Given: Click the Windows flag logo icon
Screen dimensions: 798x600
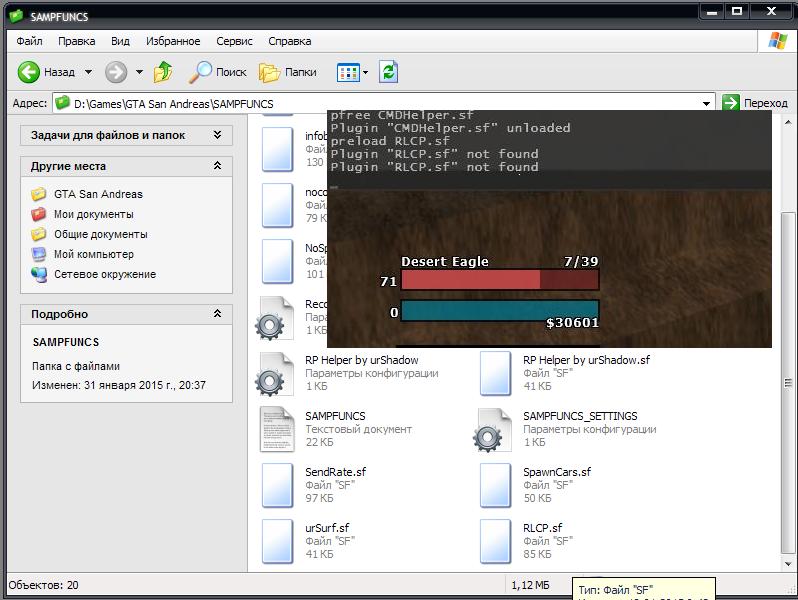Looking at the screenshot, I should 778,41.
